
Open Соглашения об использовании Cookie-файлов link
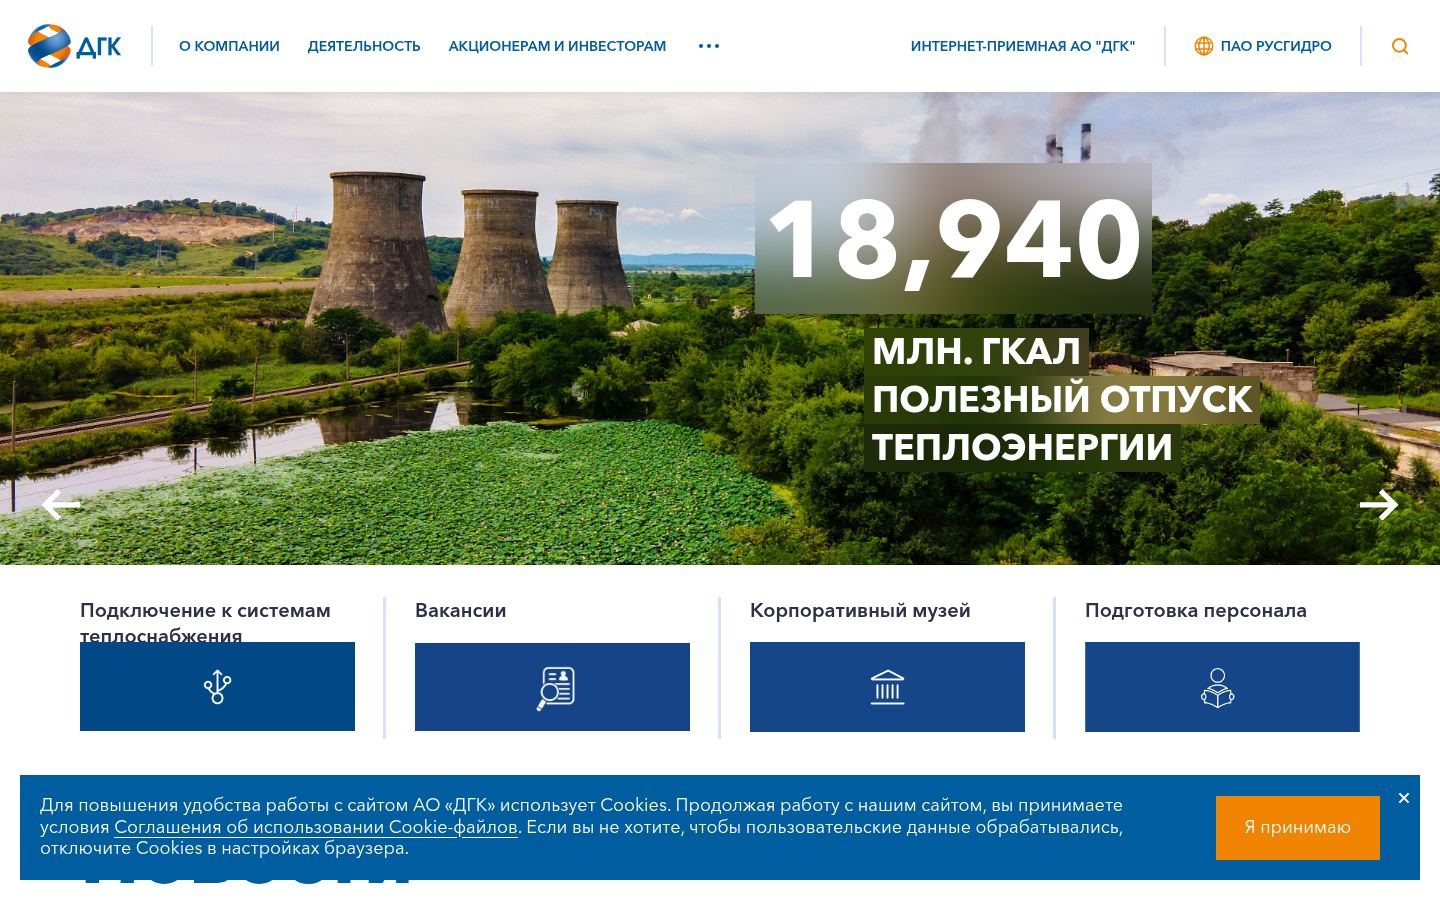coord(316,827)
